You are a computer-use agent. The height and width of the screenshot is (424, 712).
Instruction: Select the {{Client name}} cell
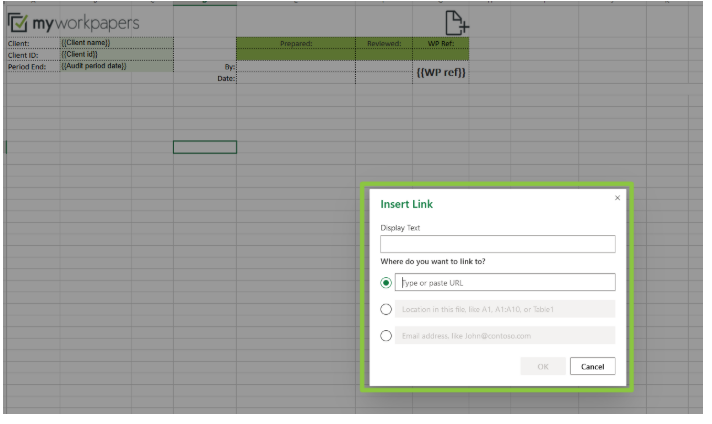[x=116, y=44]
